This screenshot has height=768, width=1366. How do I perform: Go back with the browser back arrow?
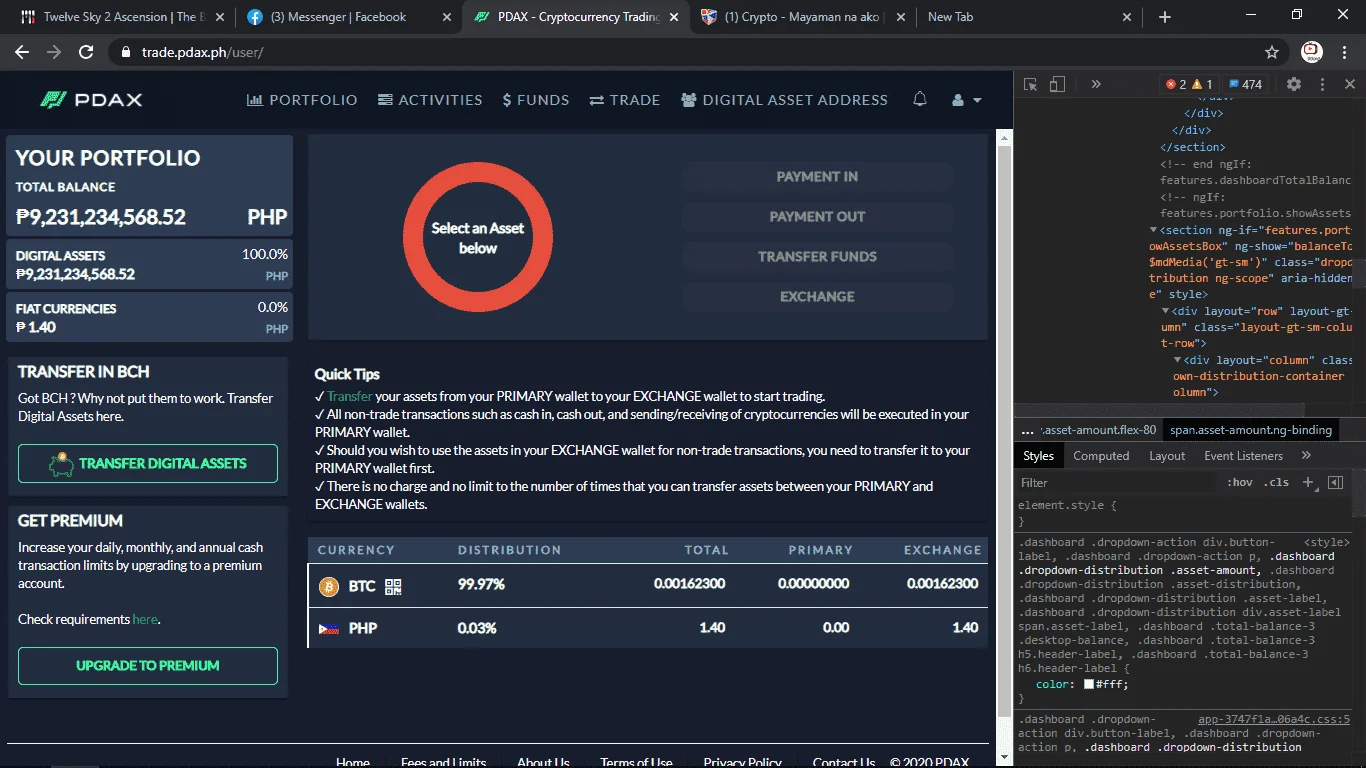point(22,52)
